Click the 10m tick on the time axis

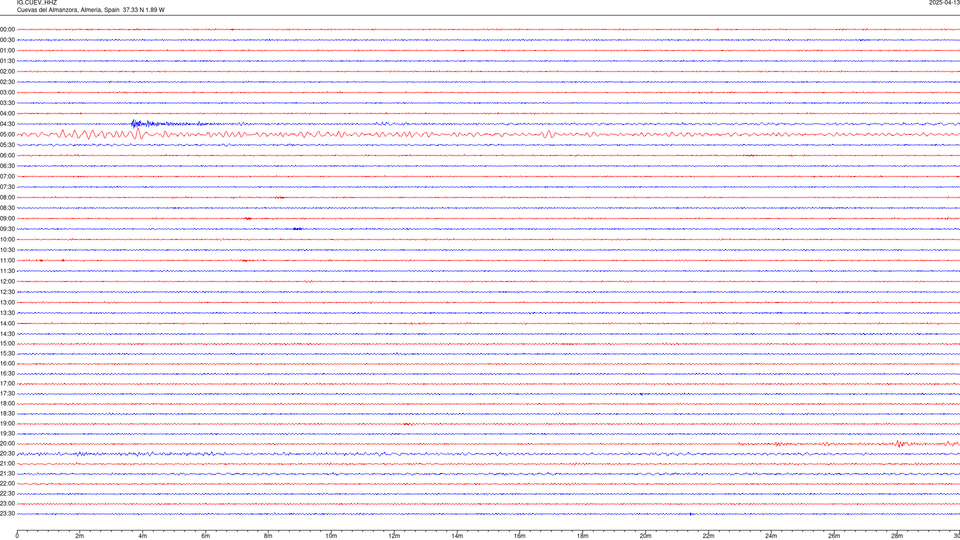tap(331, 536)
